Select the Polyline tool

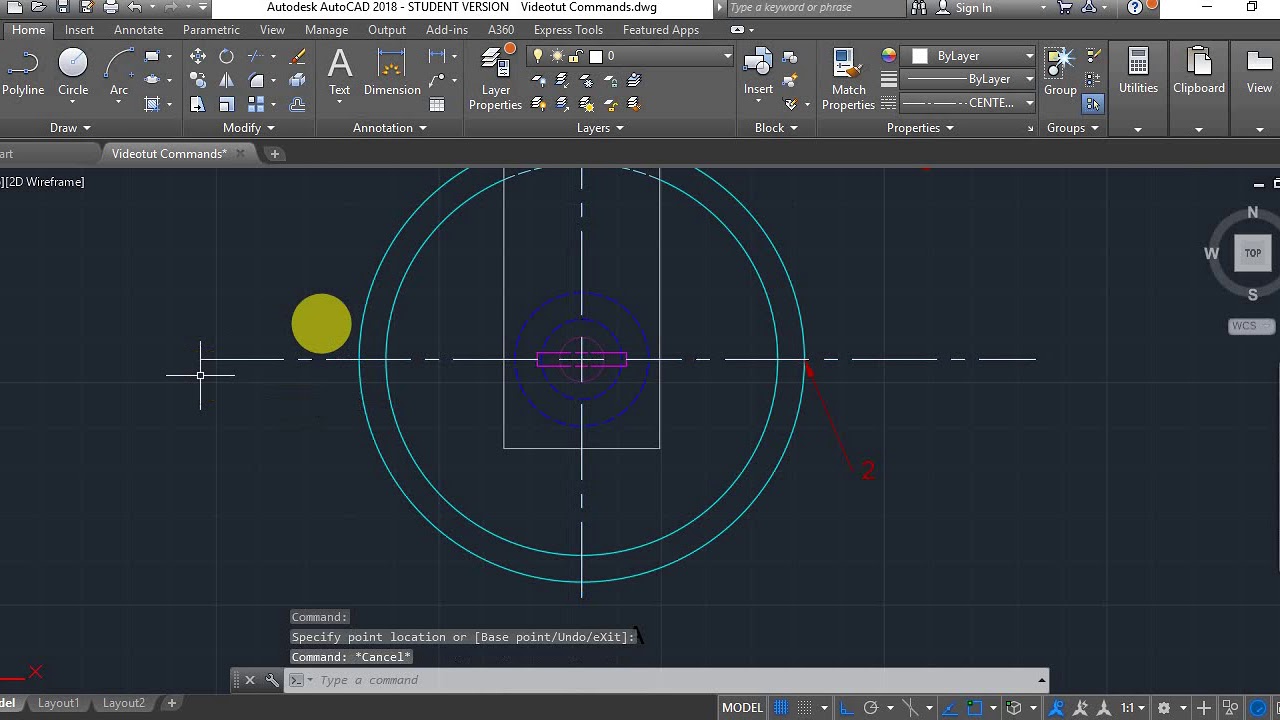pyautogui.click(x=23, y=74)
